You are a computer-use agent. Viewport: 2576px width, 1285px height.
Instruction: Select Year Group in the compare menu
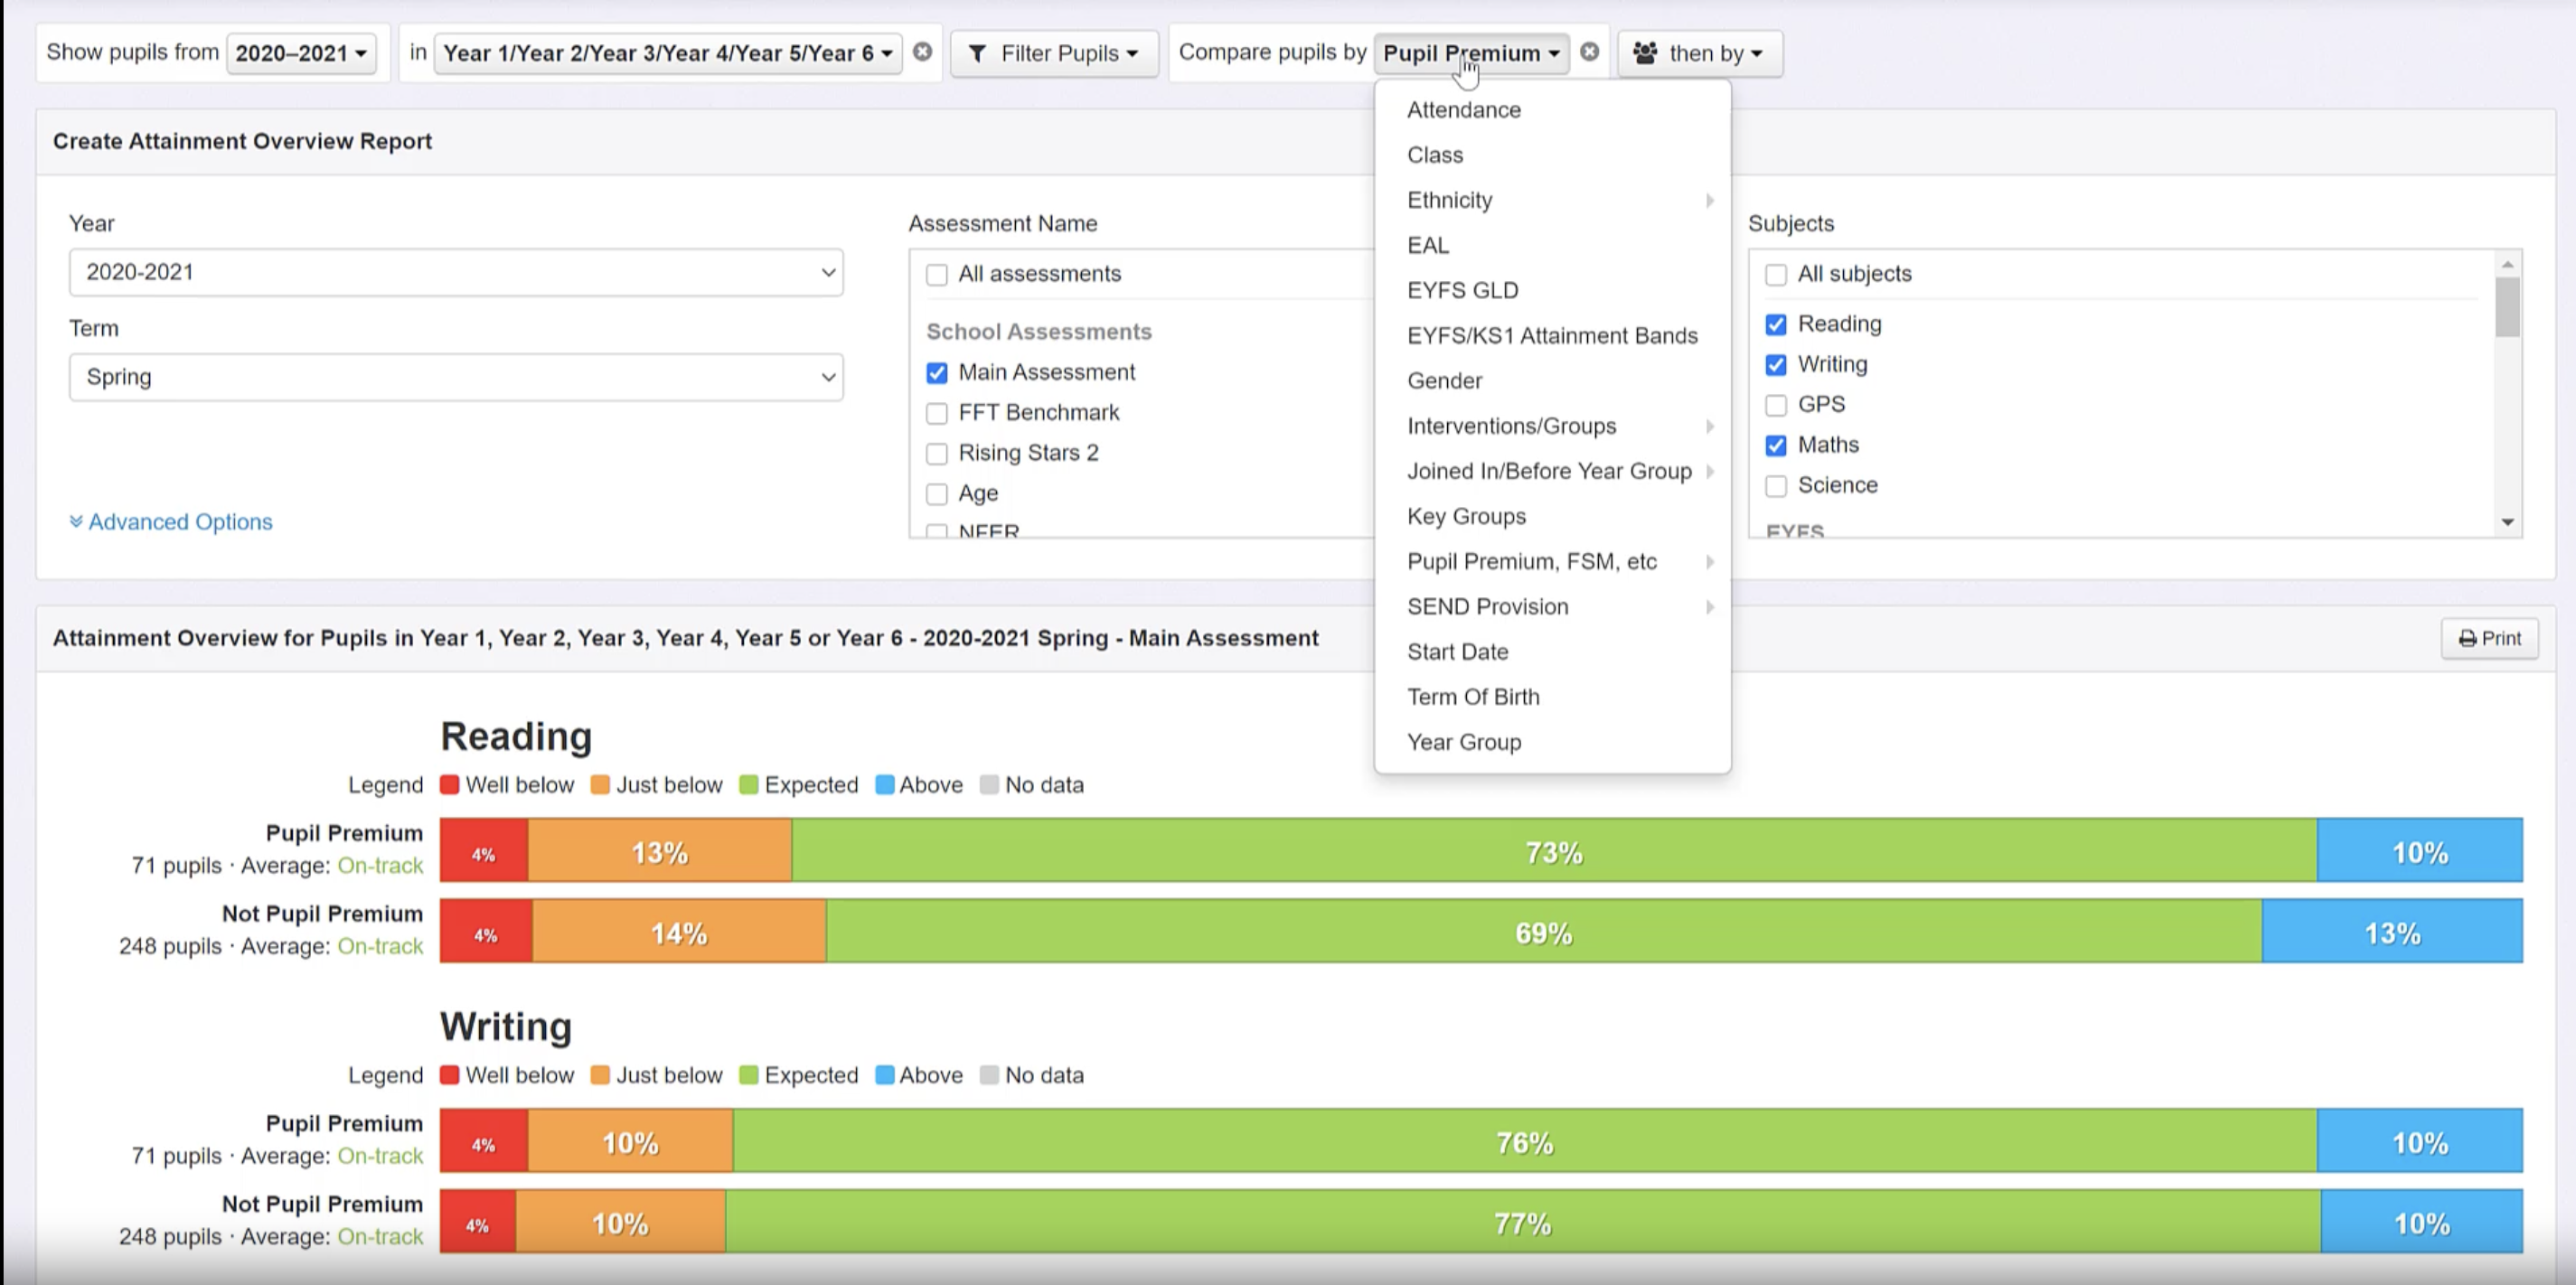tap(1464, 743)
